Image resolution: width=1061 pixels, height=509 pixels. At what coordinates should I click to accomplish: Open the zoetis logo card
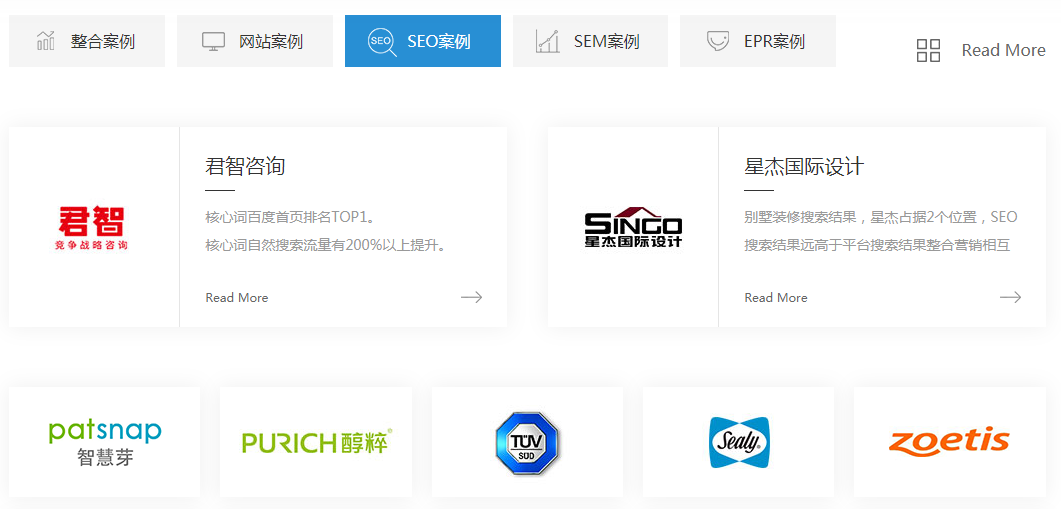click(x=949, y=442)
